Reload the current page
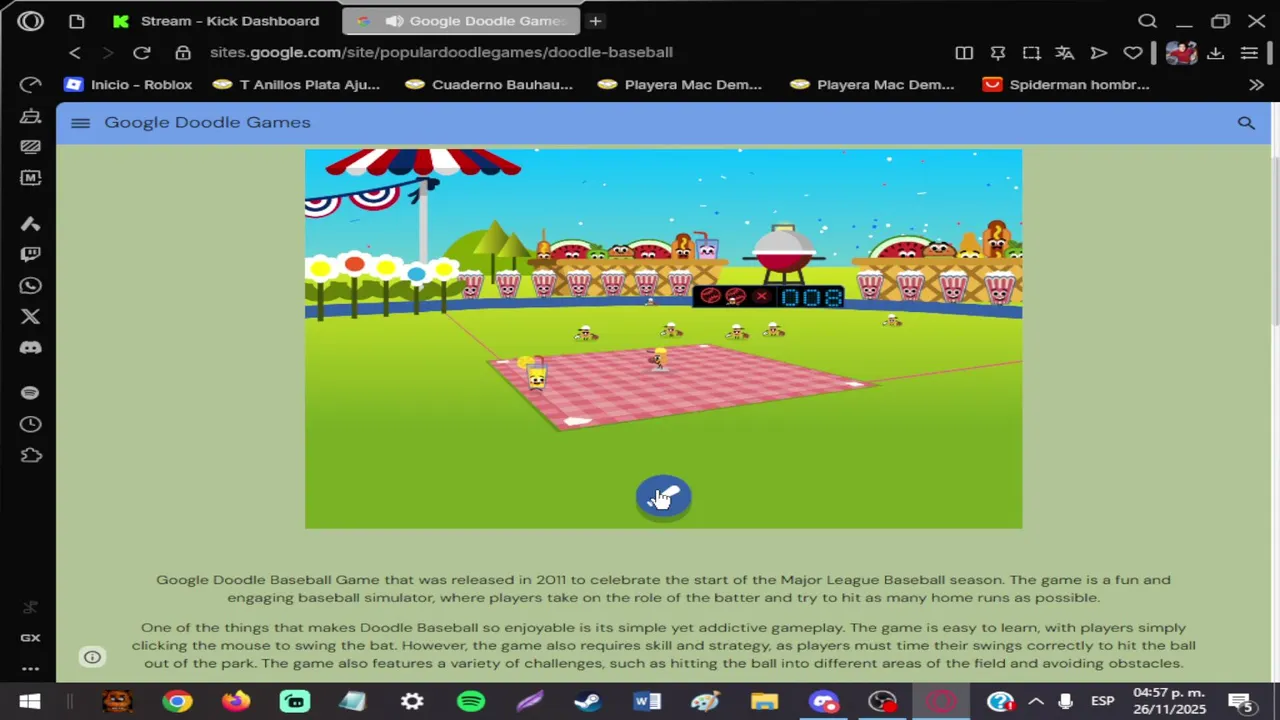This screenshot has height=720, width=1280. click(142, 52)
